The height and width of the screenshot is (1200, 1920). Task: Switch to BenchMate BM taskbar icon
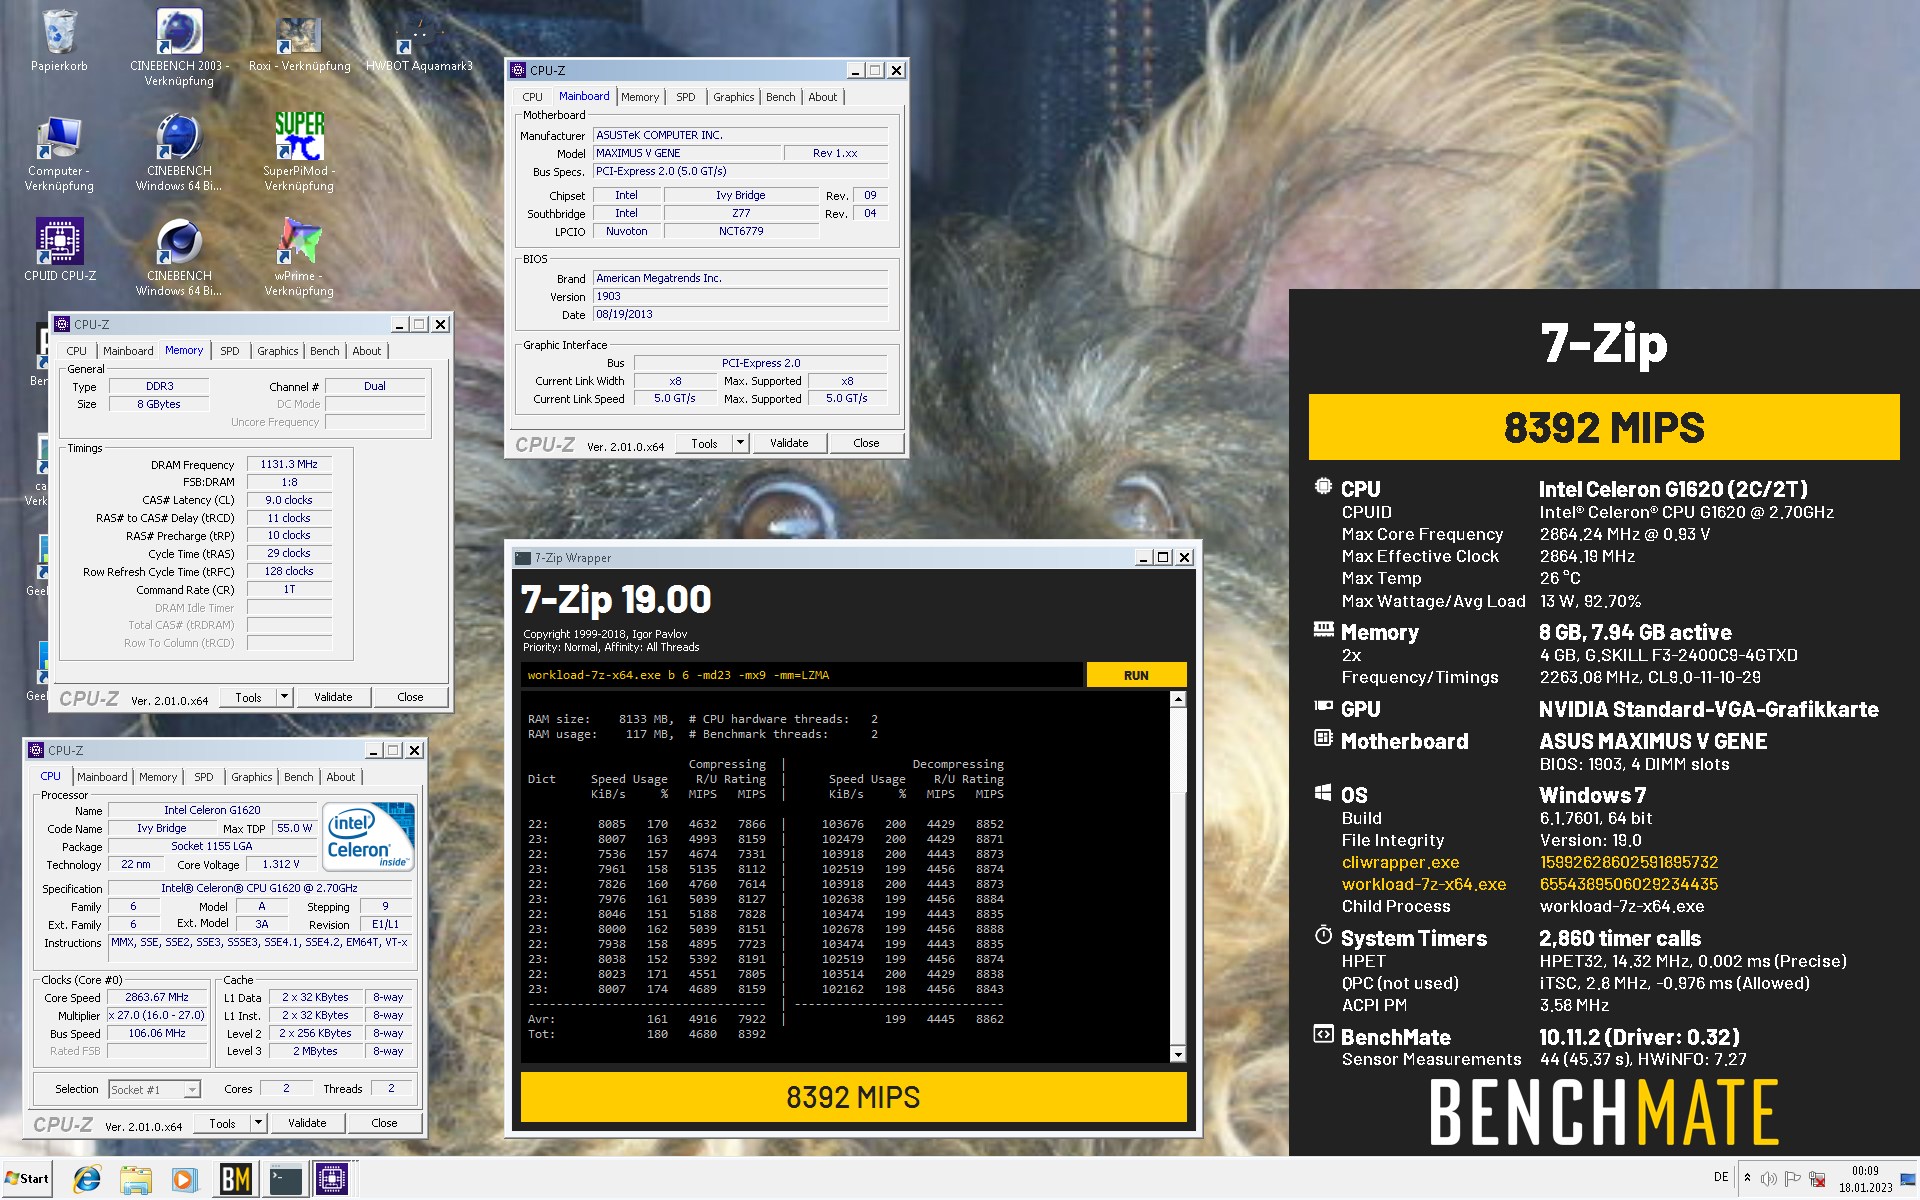(235, 1180)
